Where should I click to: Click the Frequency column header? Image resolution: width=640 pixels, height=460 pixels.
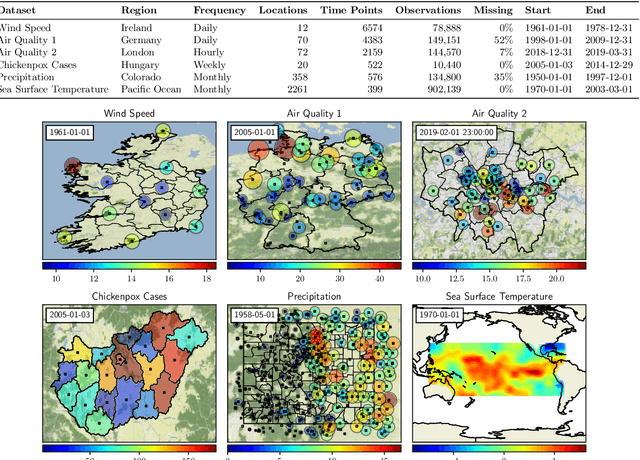220,10
